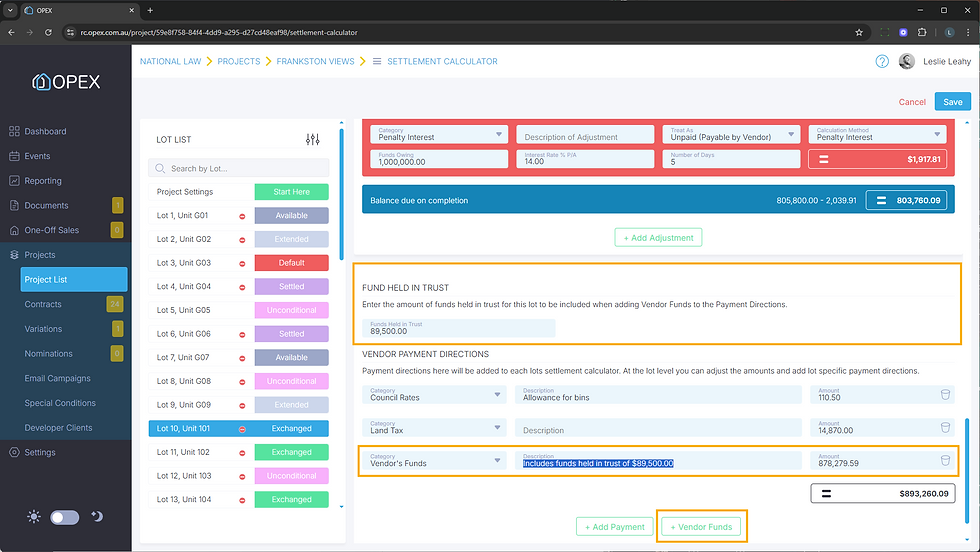Click the Interest Rate % P/A field

tap(585, 159)
